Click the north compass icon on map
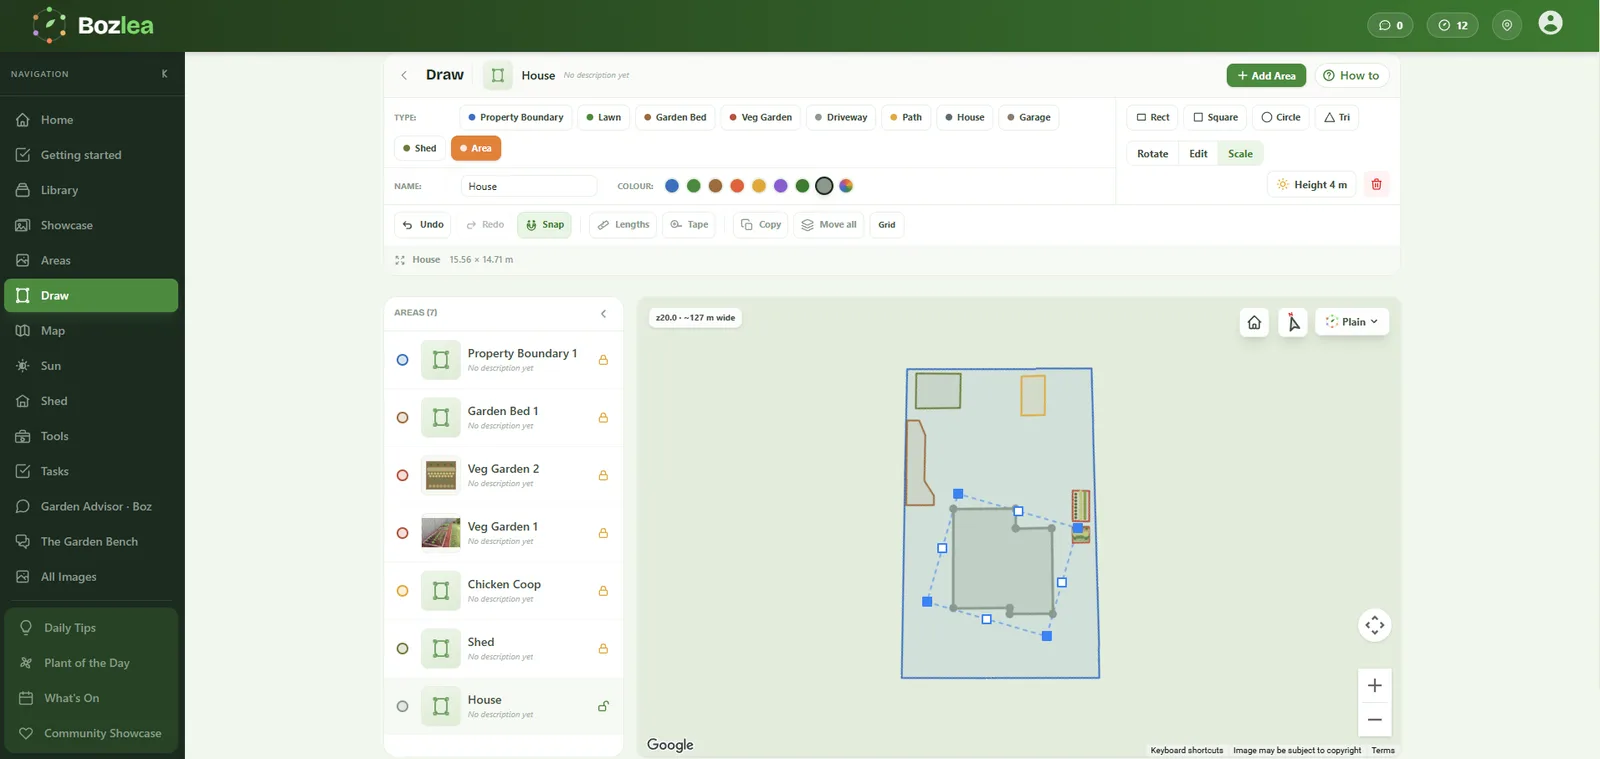Image resolution: width=1600 pixels, height=759 pixels. click(1293, 322)
